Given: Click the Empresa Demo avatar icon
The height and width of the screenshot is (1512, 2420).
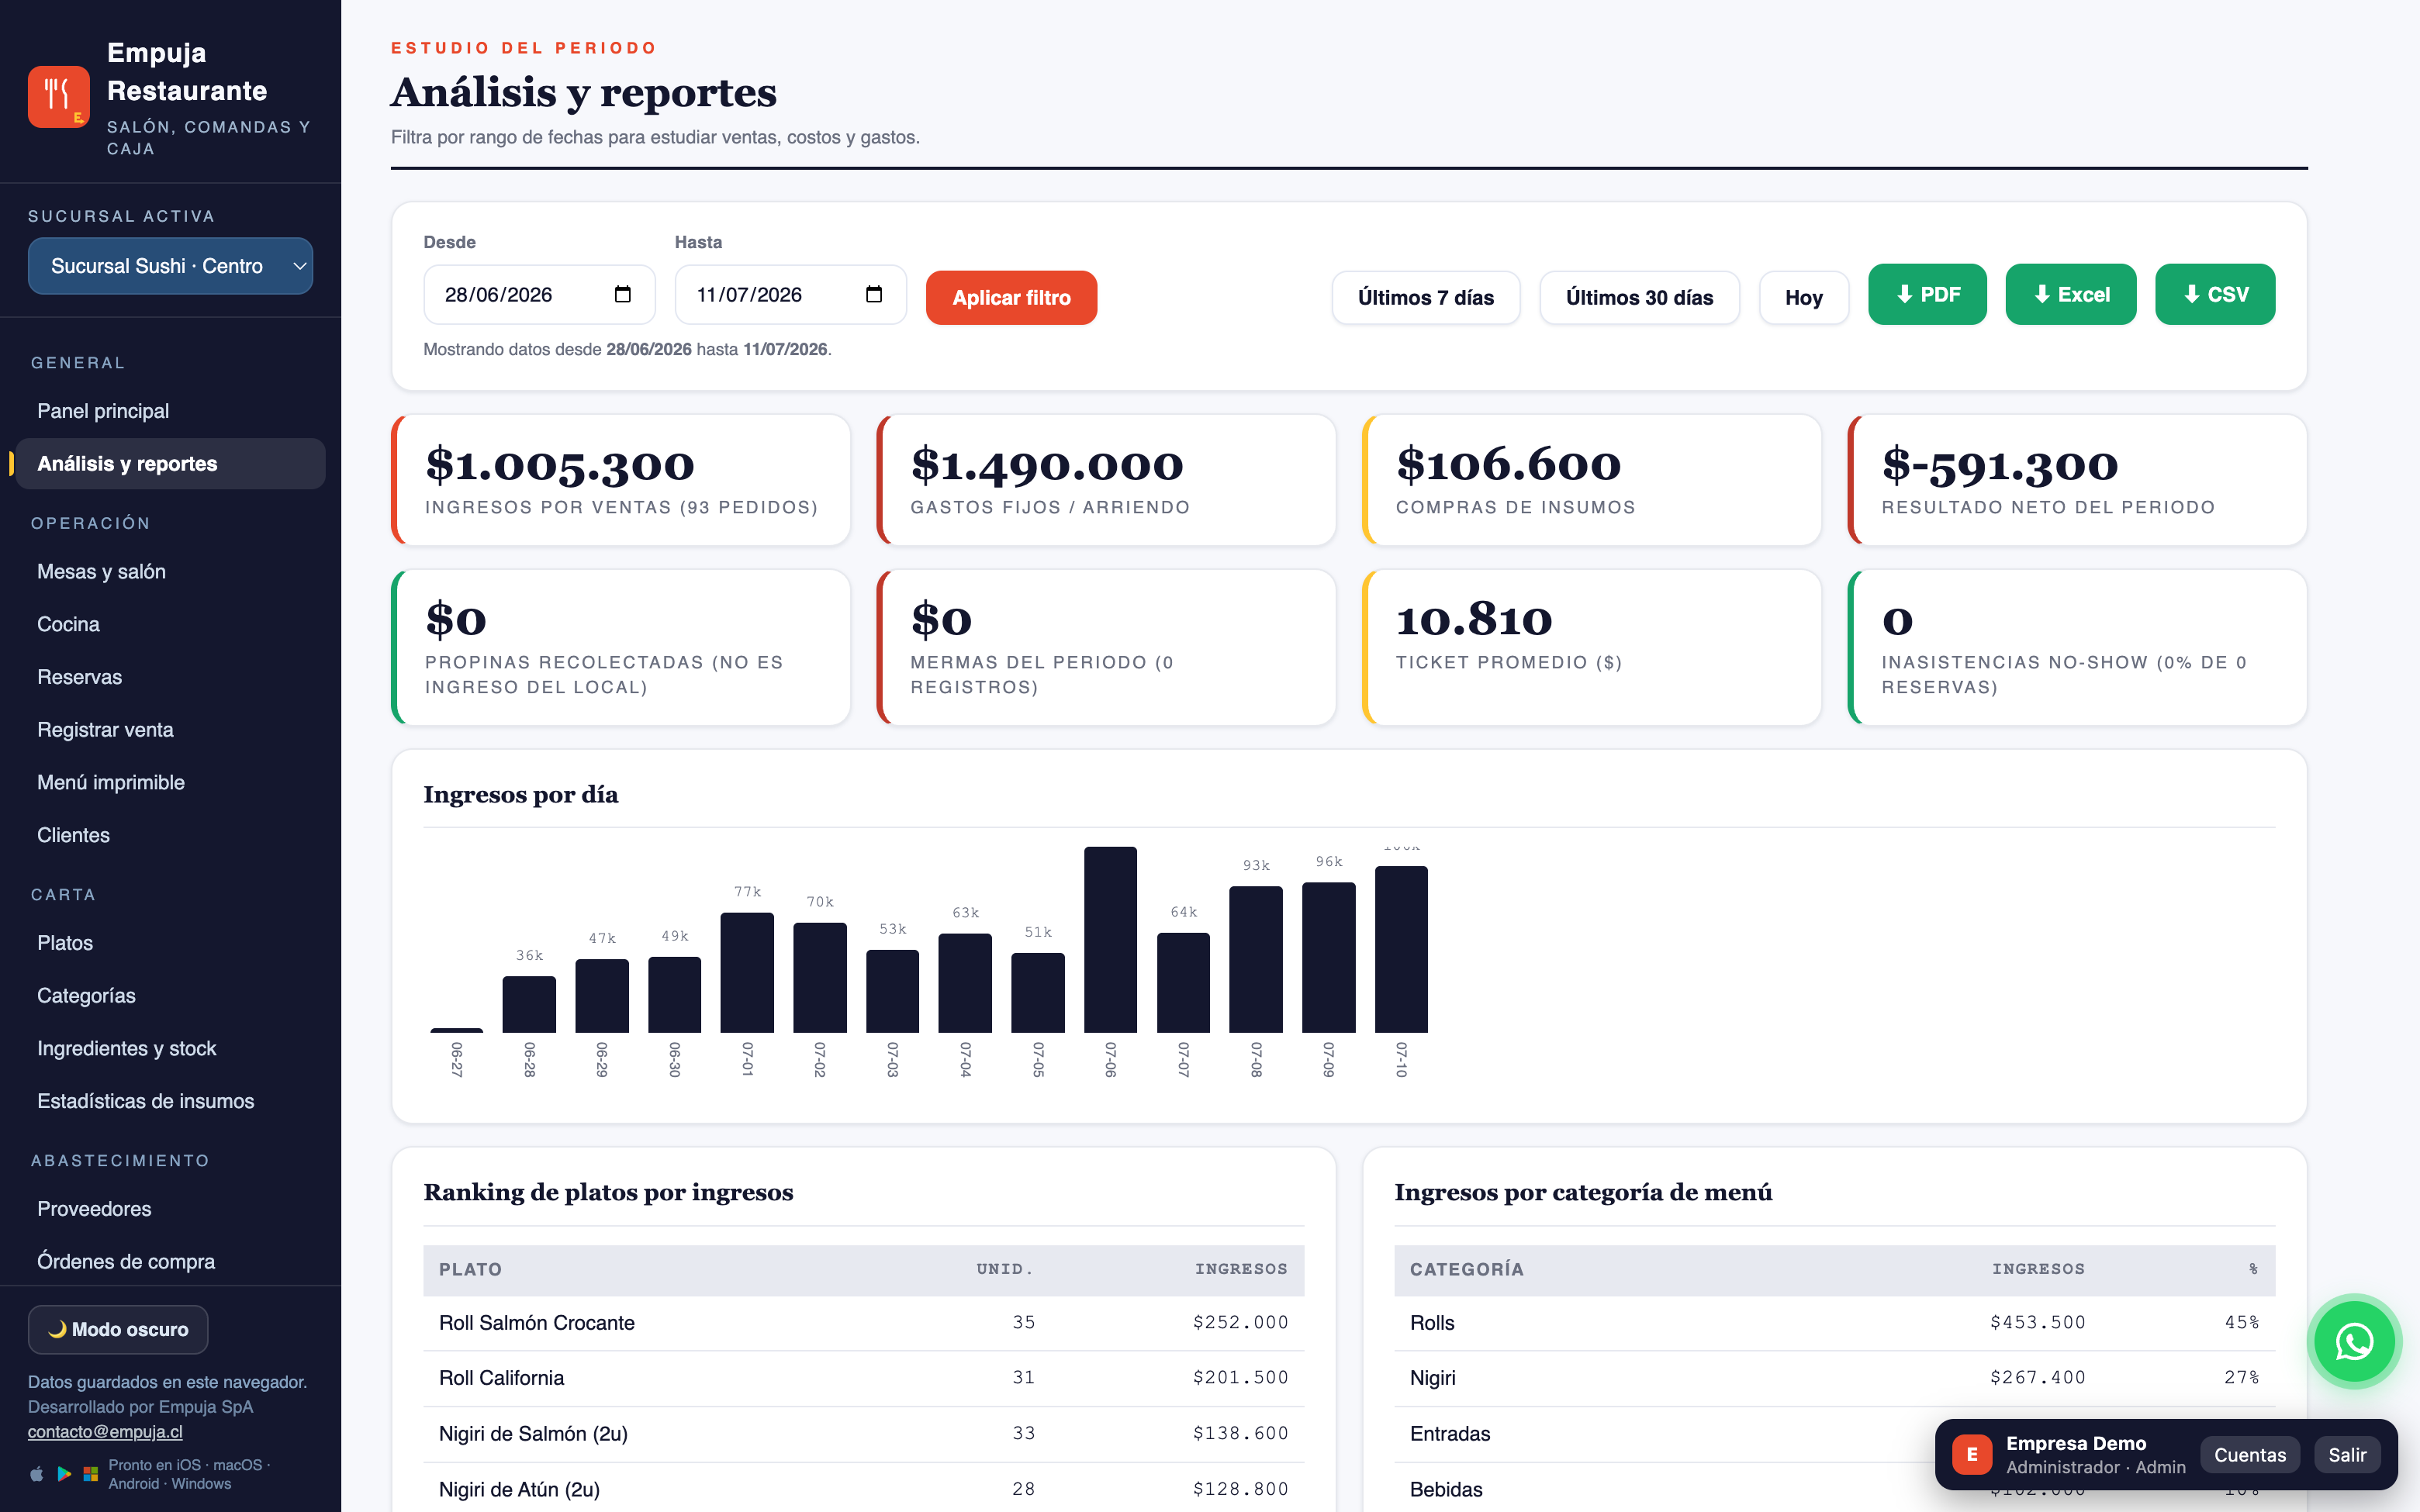Looking at the screenshot, I should click(x=1972, y=1454).
